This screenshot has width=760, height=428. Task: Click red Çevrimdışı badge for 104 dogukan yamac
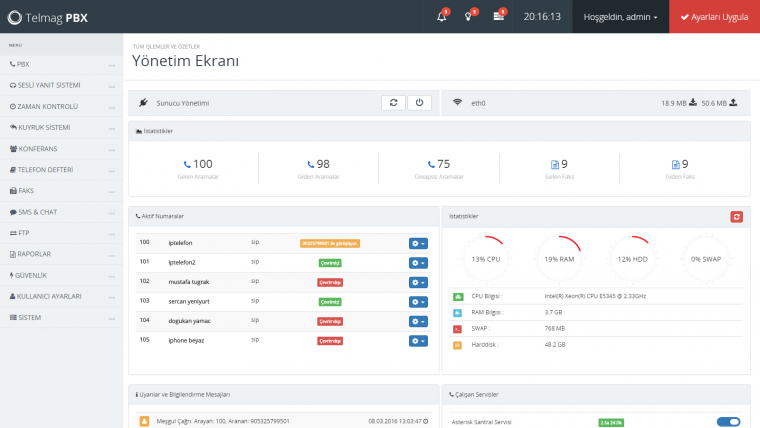pyautogui.click(x=330, y=321)
